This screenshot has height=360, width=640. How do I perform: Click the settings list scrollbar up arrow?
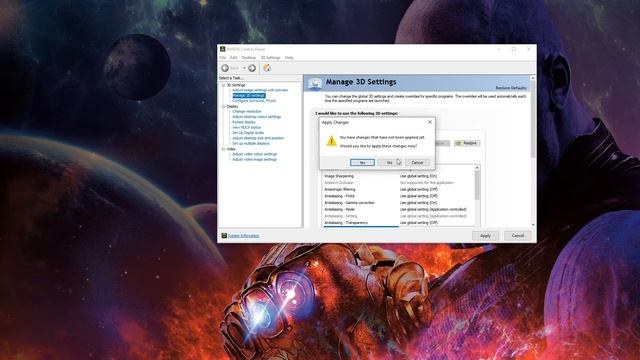click(x=477, y=168)
